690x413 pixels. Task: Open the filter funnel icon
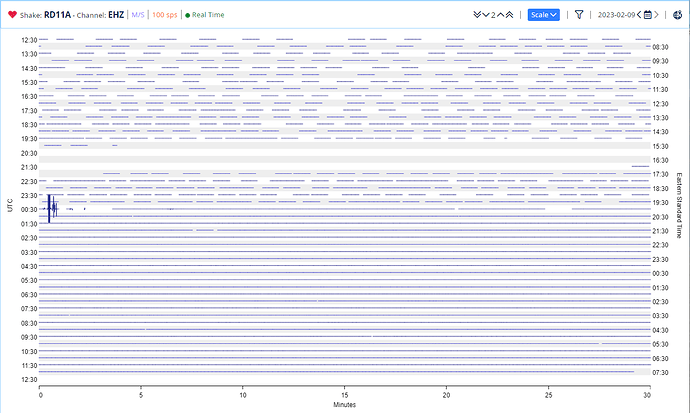coord(579,15)
